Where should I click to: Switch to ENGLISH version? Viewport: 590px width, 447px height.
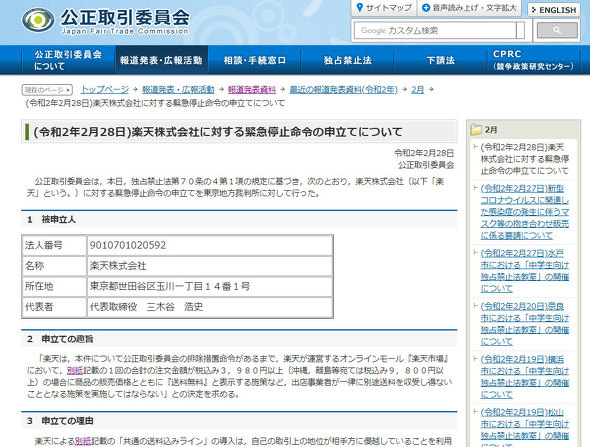point(554,10)
